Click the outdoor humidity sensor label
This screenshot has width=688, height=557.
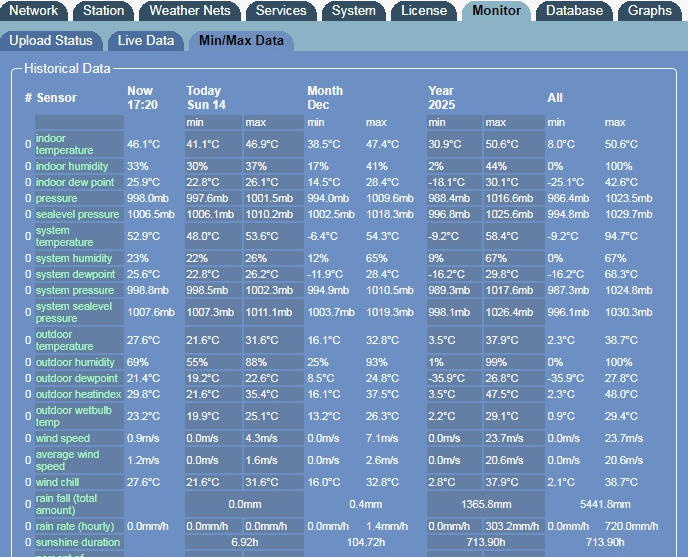[76, 362]
